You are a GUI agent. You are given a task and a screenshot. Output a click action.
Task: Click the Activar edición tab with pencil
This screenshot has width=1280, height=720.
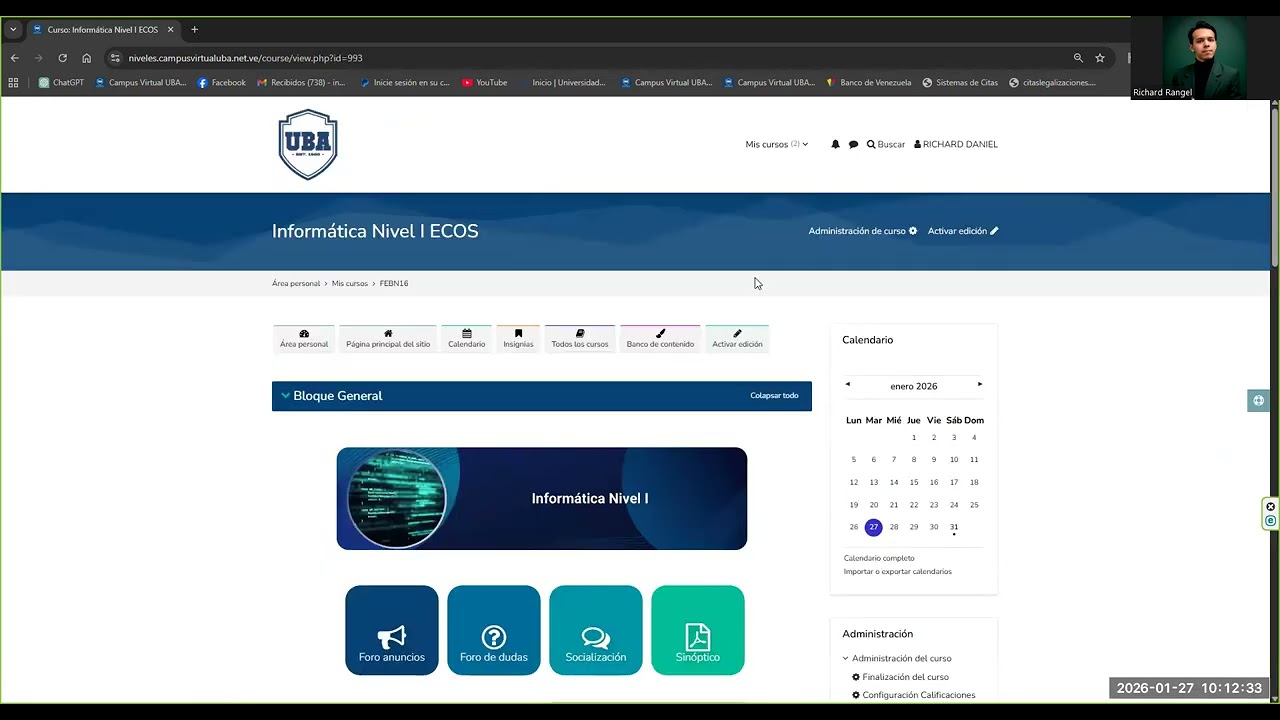[x=737, y=338]
